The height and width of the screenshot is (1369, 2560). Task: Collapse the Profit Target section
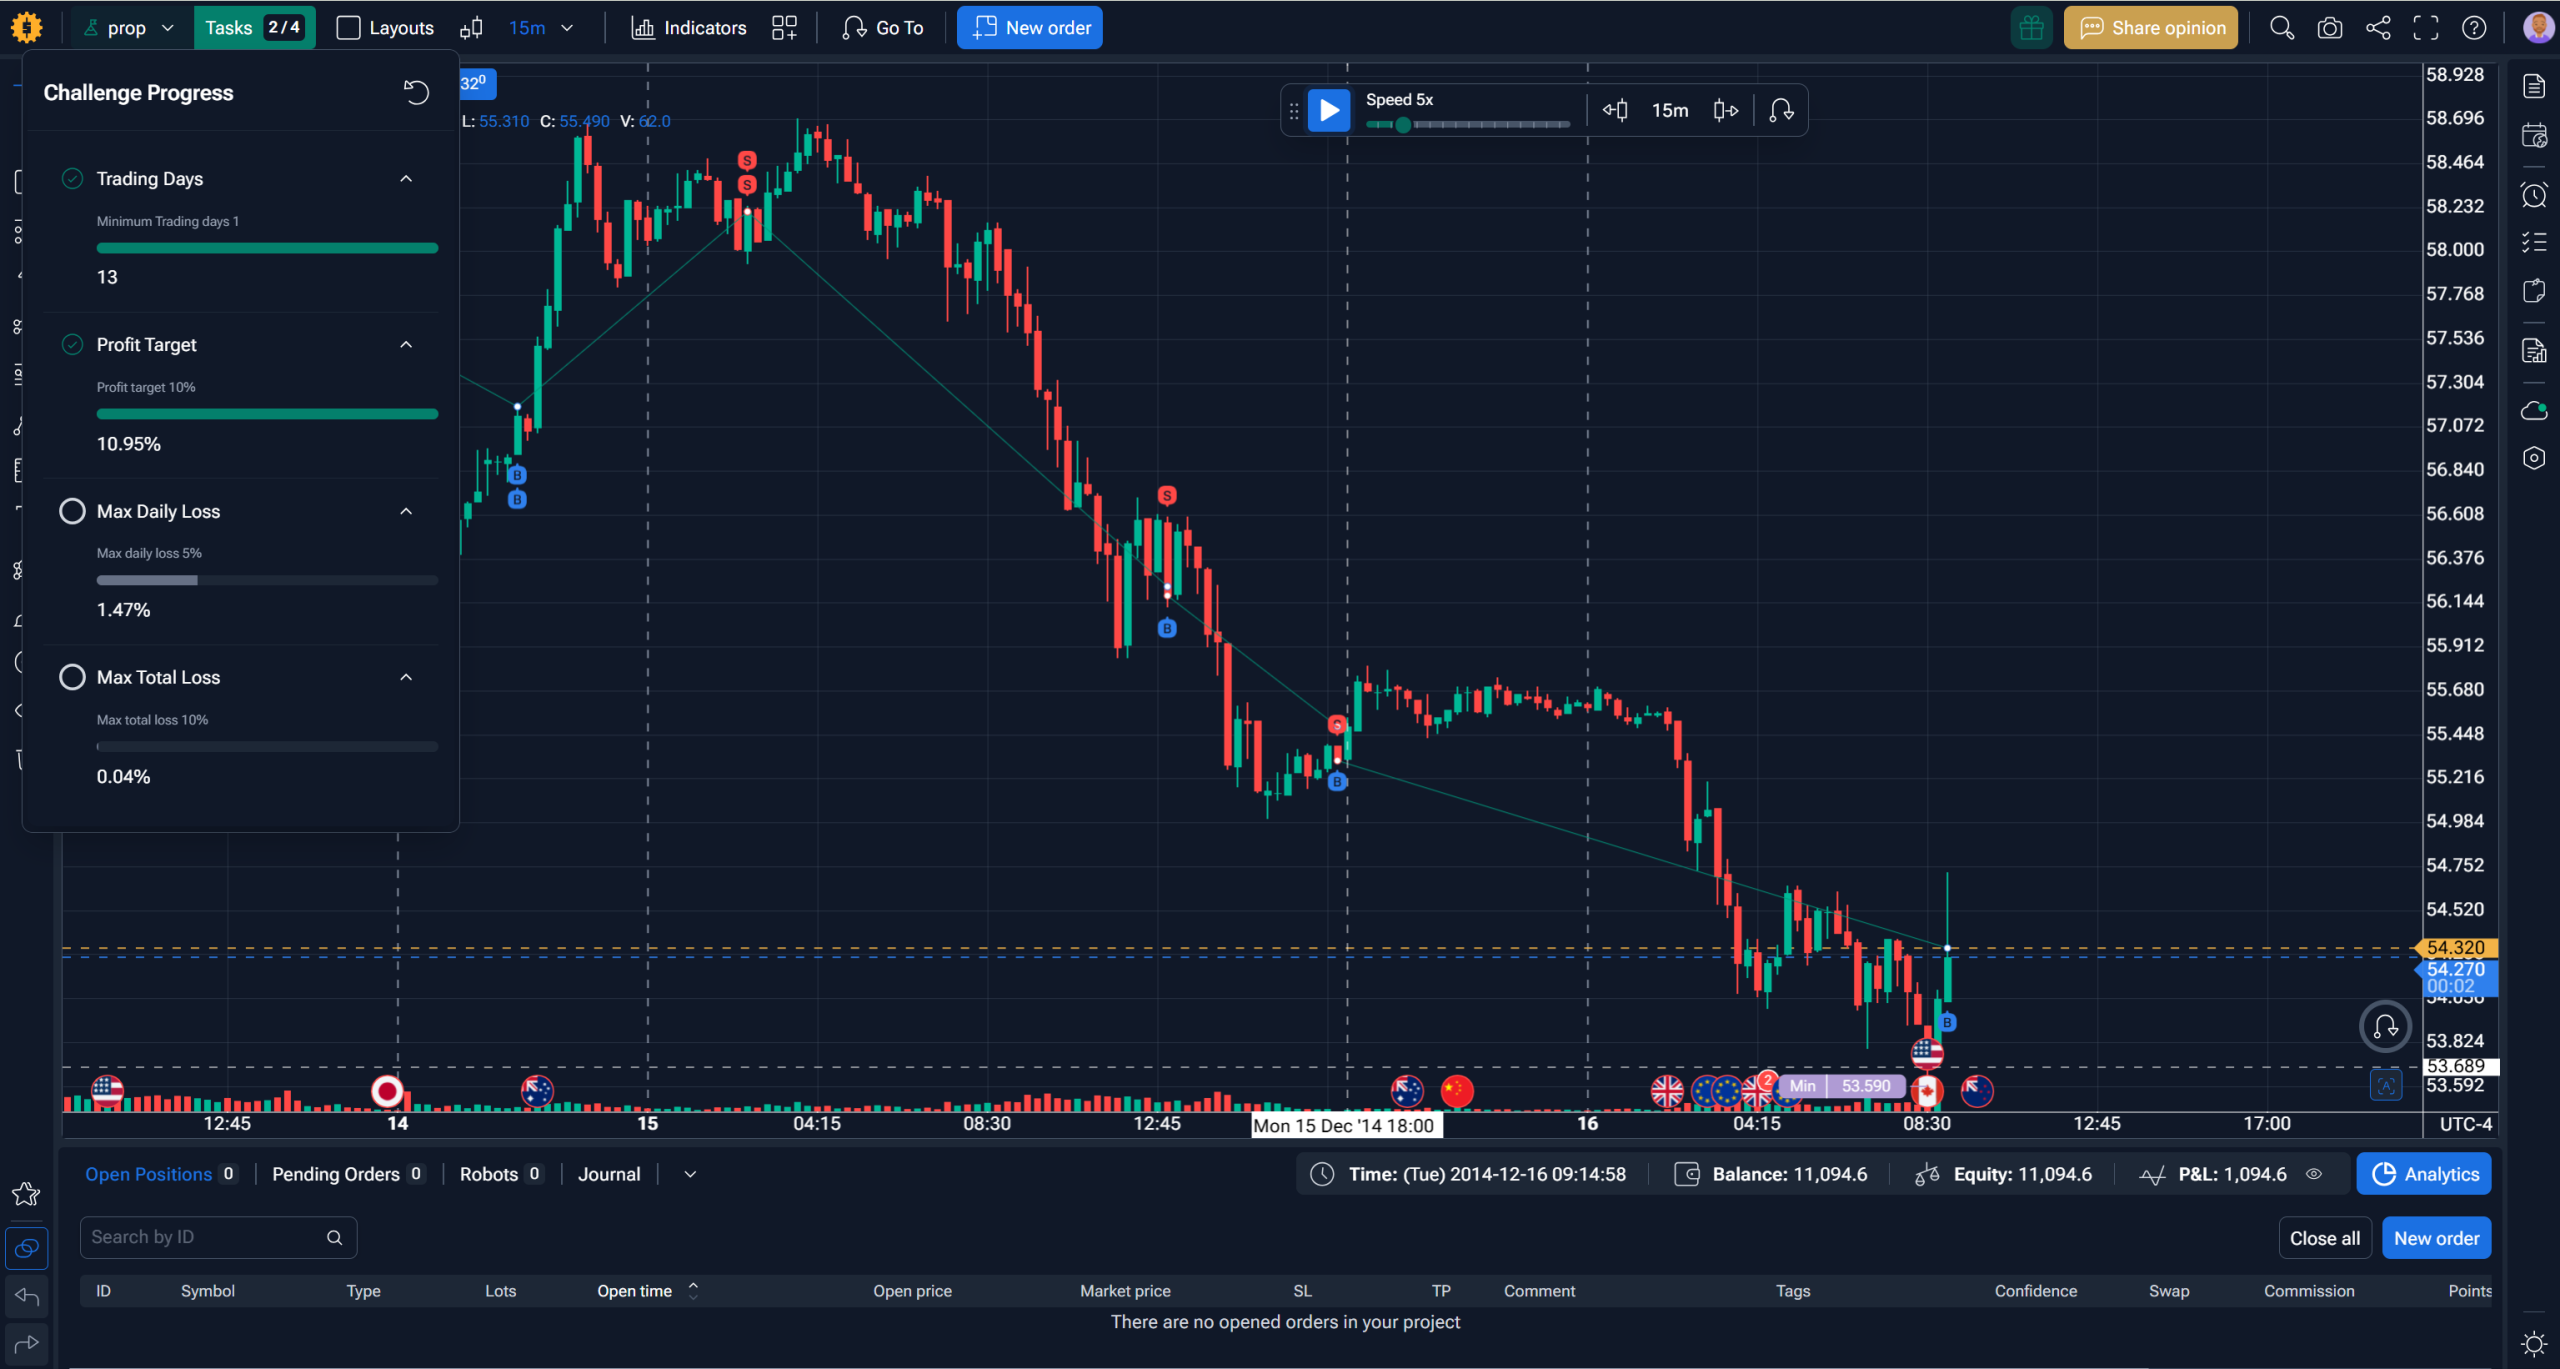[x=406, y=345]
